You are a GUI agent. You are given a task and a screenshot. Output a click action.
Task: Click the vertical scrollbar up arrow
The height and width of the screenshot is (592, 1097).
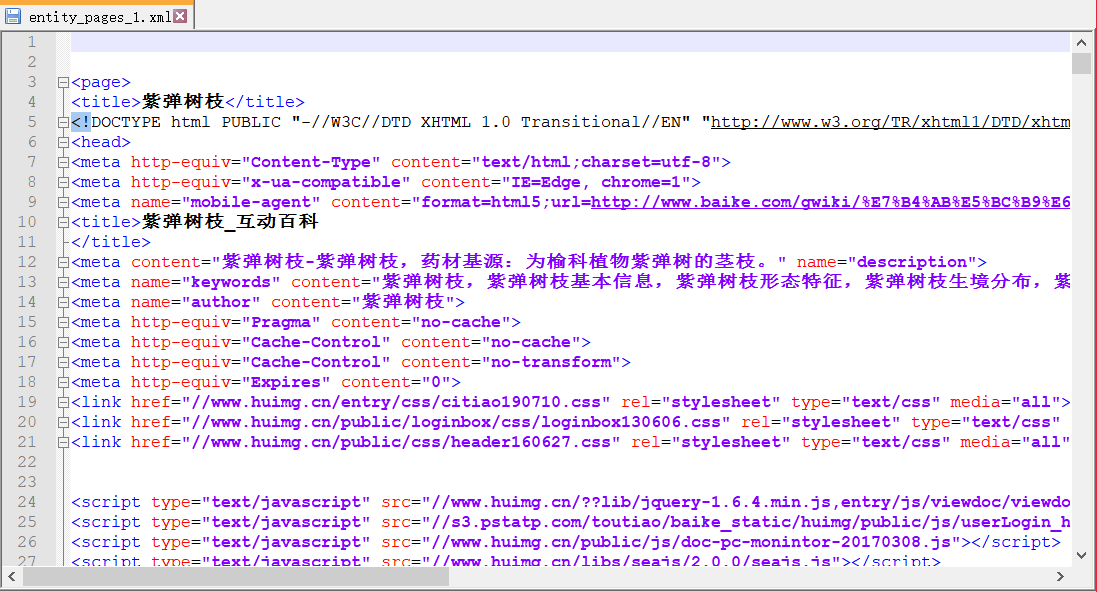tap(1081, 42)
